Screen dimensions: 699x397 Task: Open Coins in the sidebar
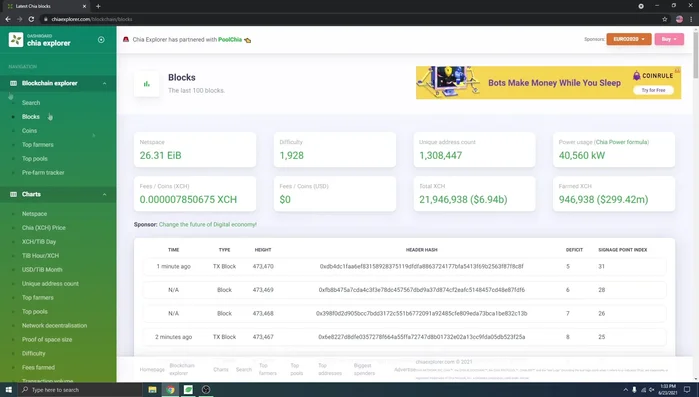(29, 131)
